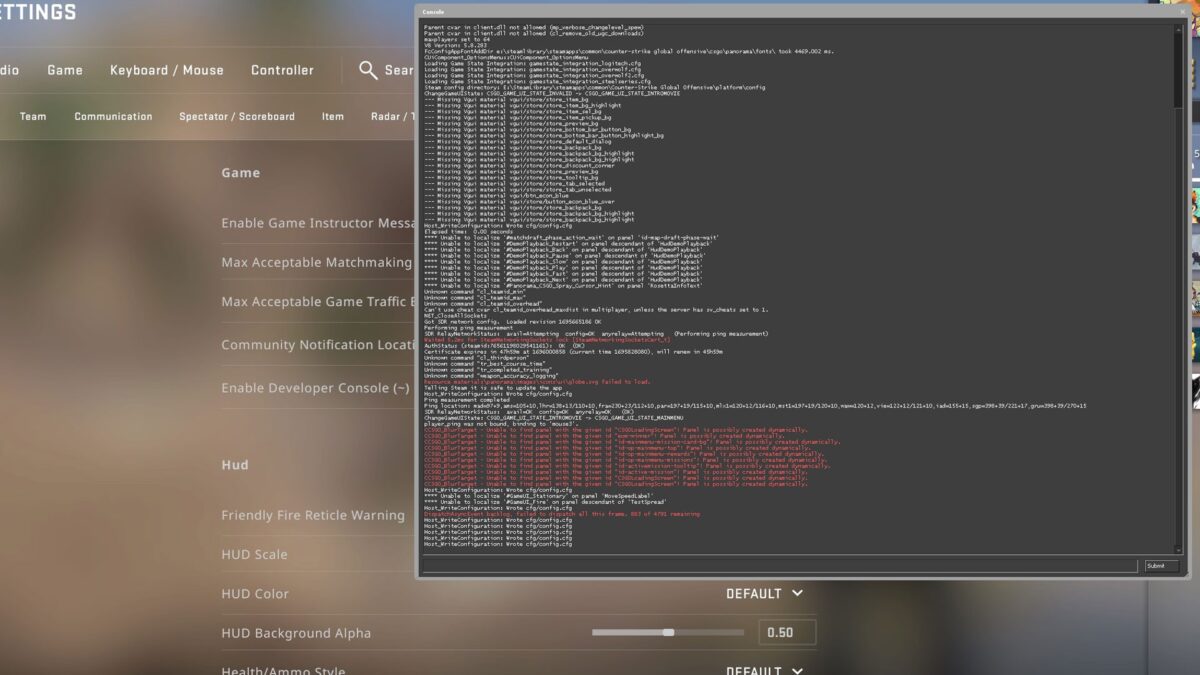
Task: Open the Keyboard / Mouse settings tab
Action: pos(167,70)
